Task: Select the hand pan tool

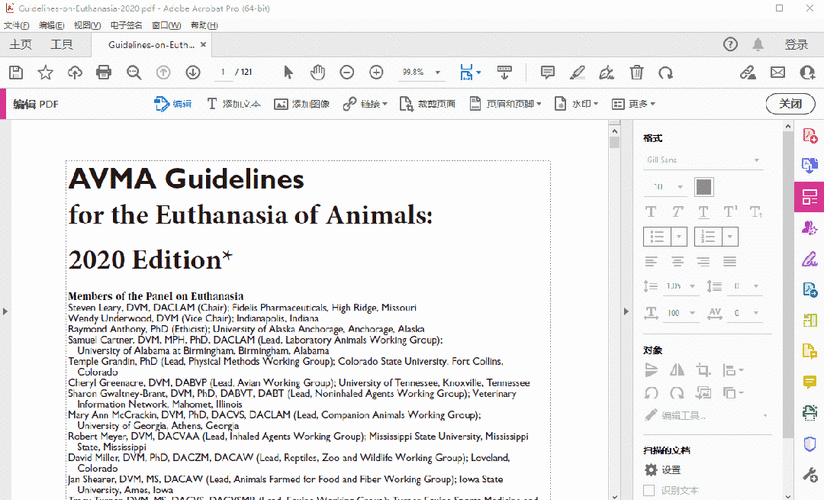Action: click(x=317, y=73)
